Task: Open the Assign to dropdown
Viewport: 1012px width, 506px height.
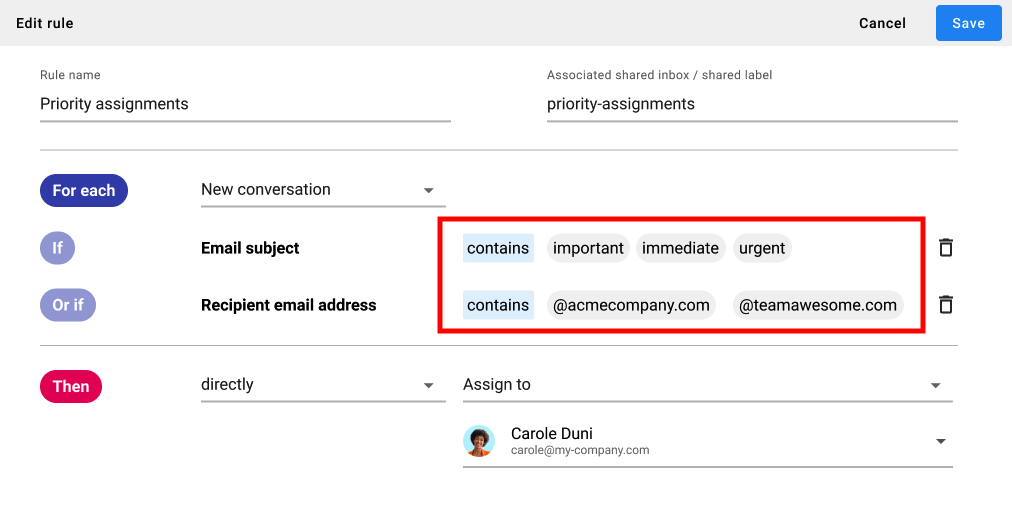Action: point(707,385)
